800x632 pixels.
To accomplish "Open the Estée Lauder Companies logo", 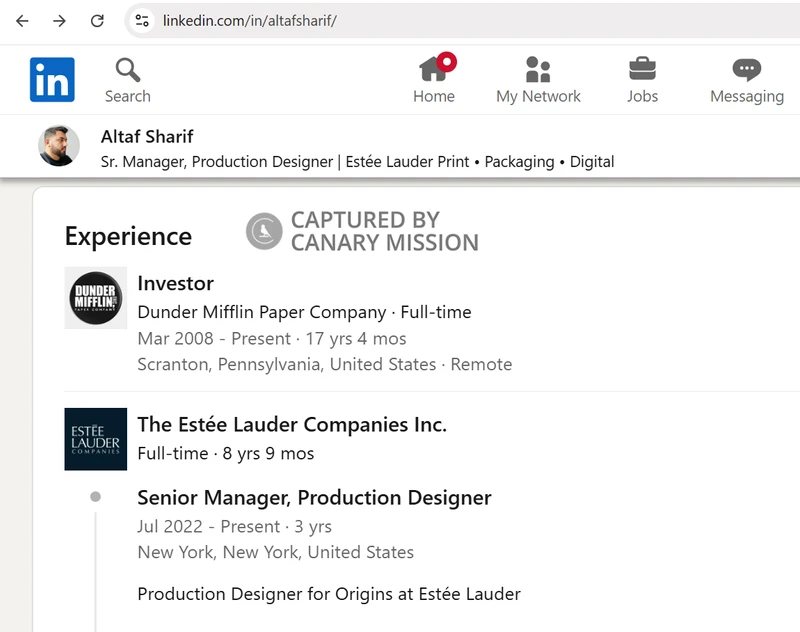I will (x=95, y=439).
